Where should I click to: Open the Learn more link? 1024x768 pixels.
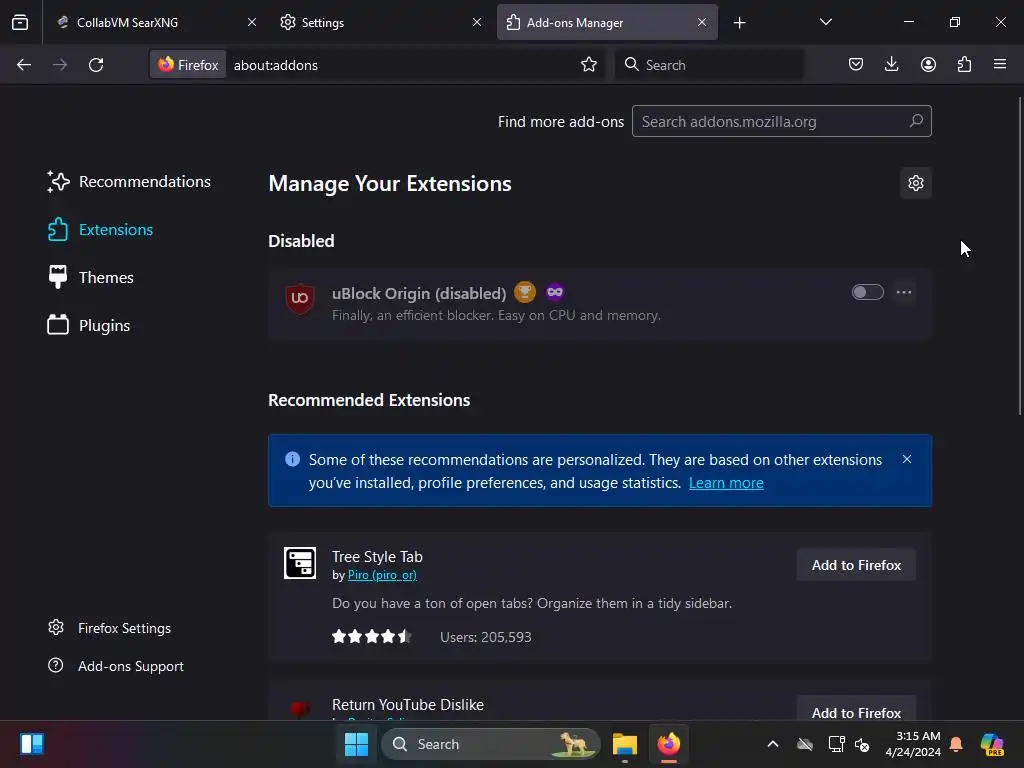pos(726,483)
